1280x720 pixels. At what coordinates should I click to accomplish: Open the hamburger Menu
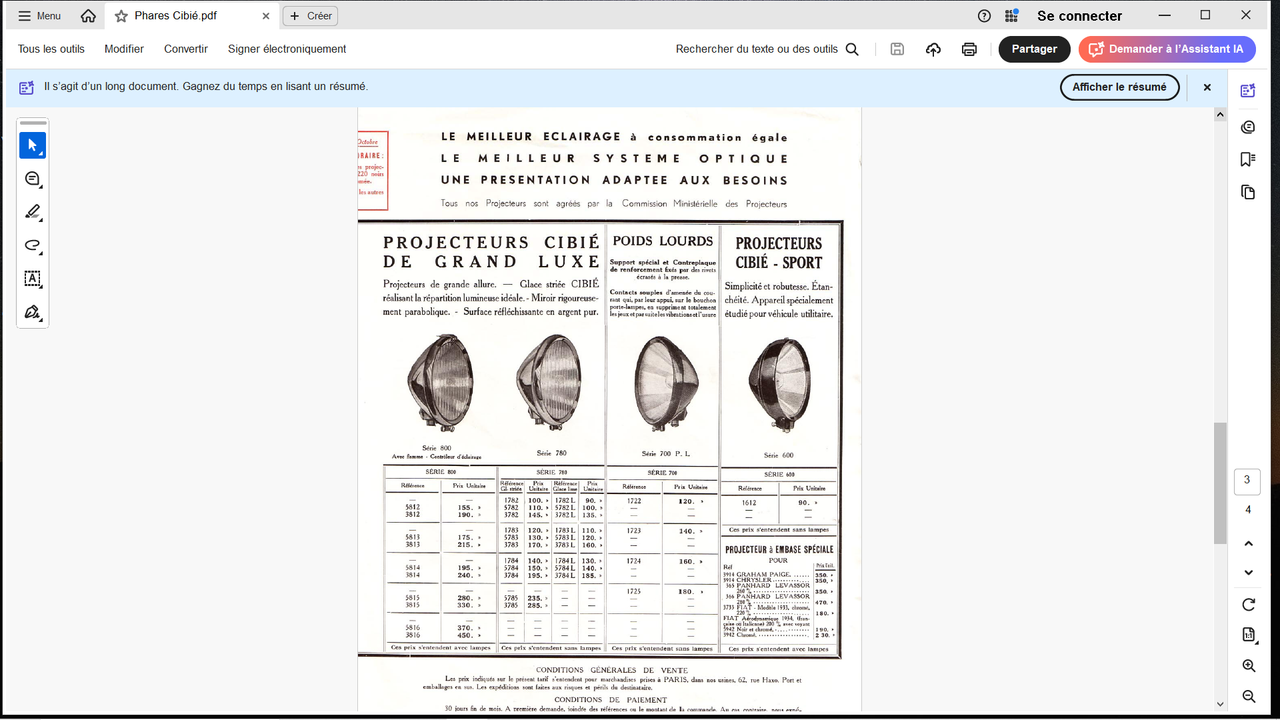39,16
